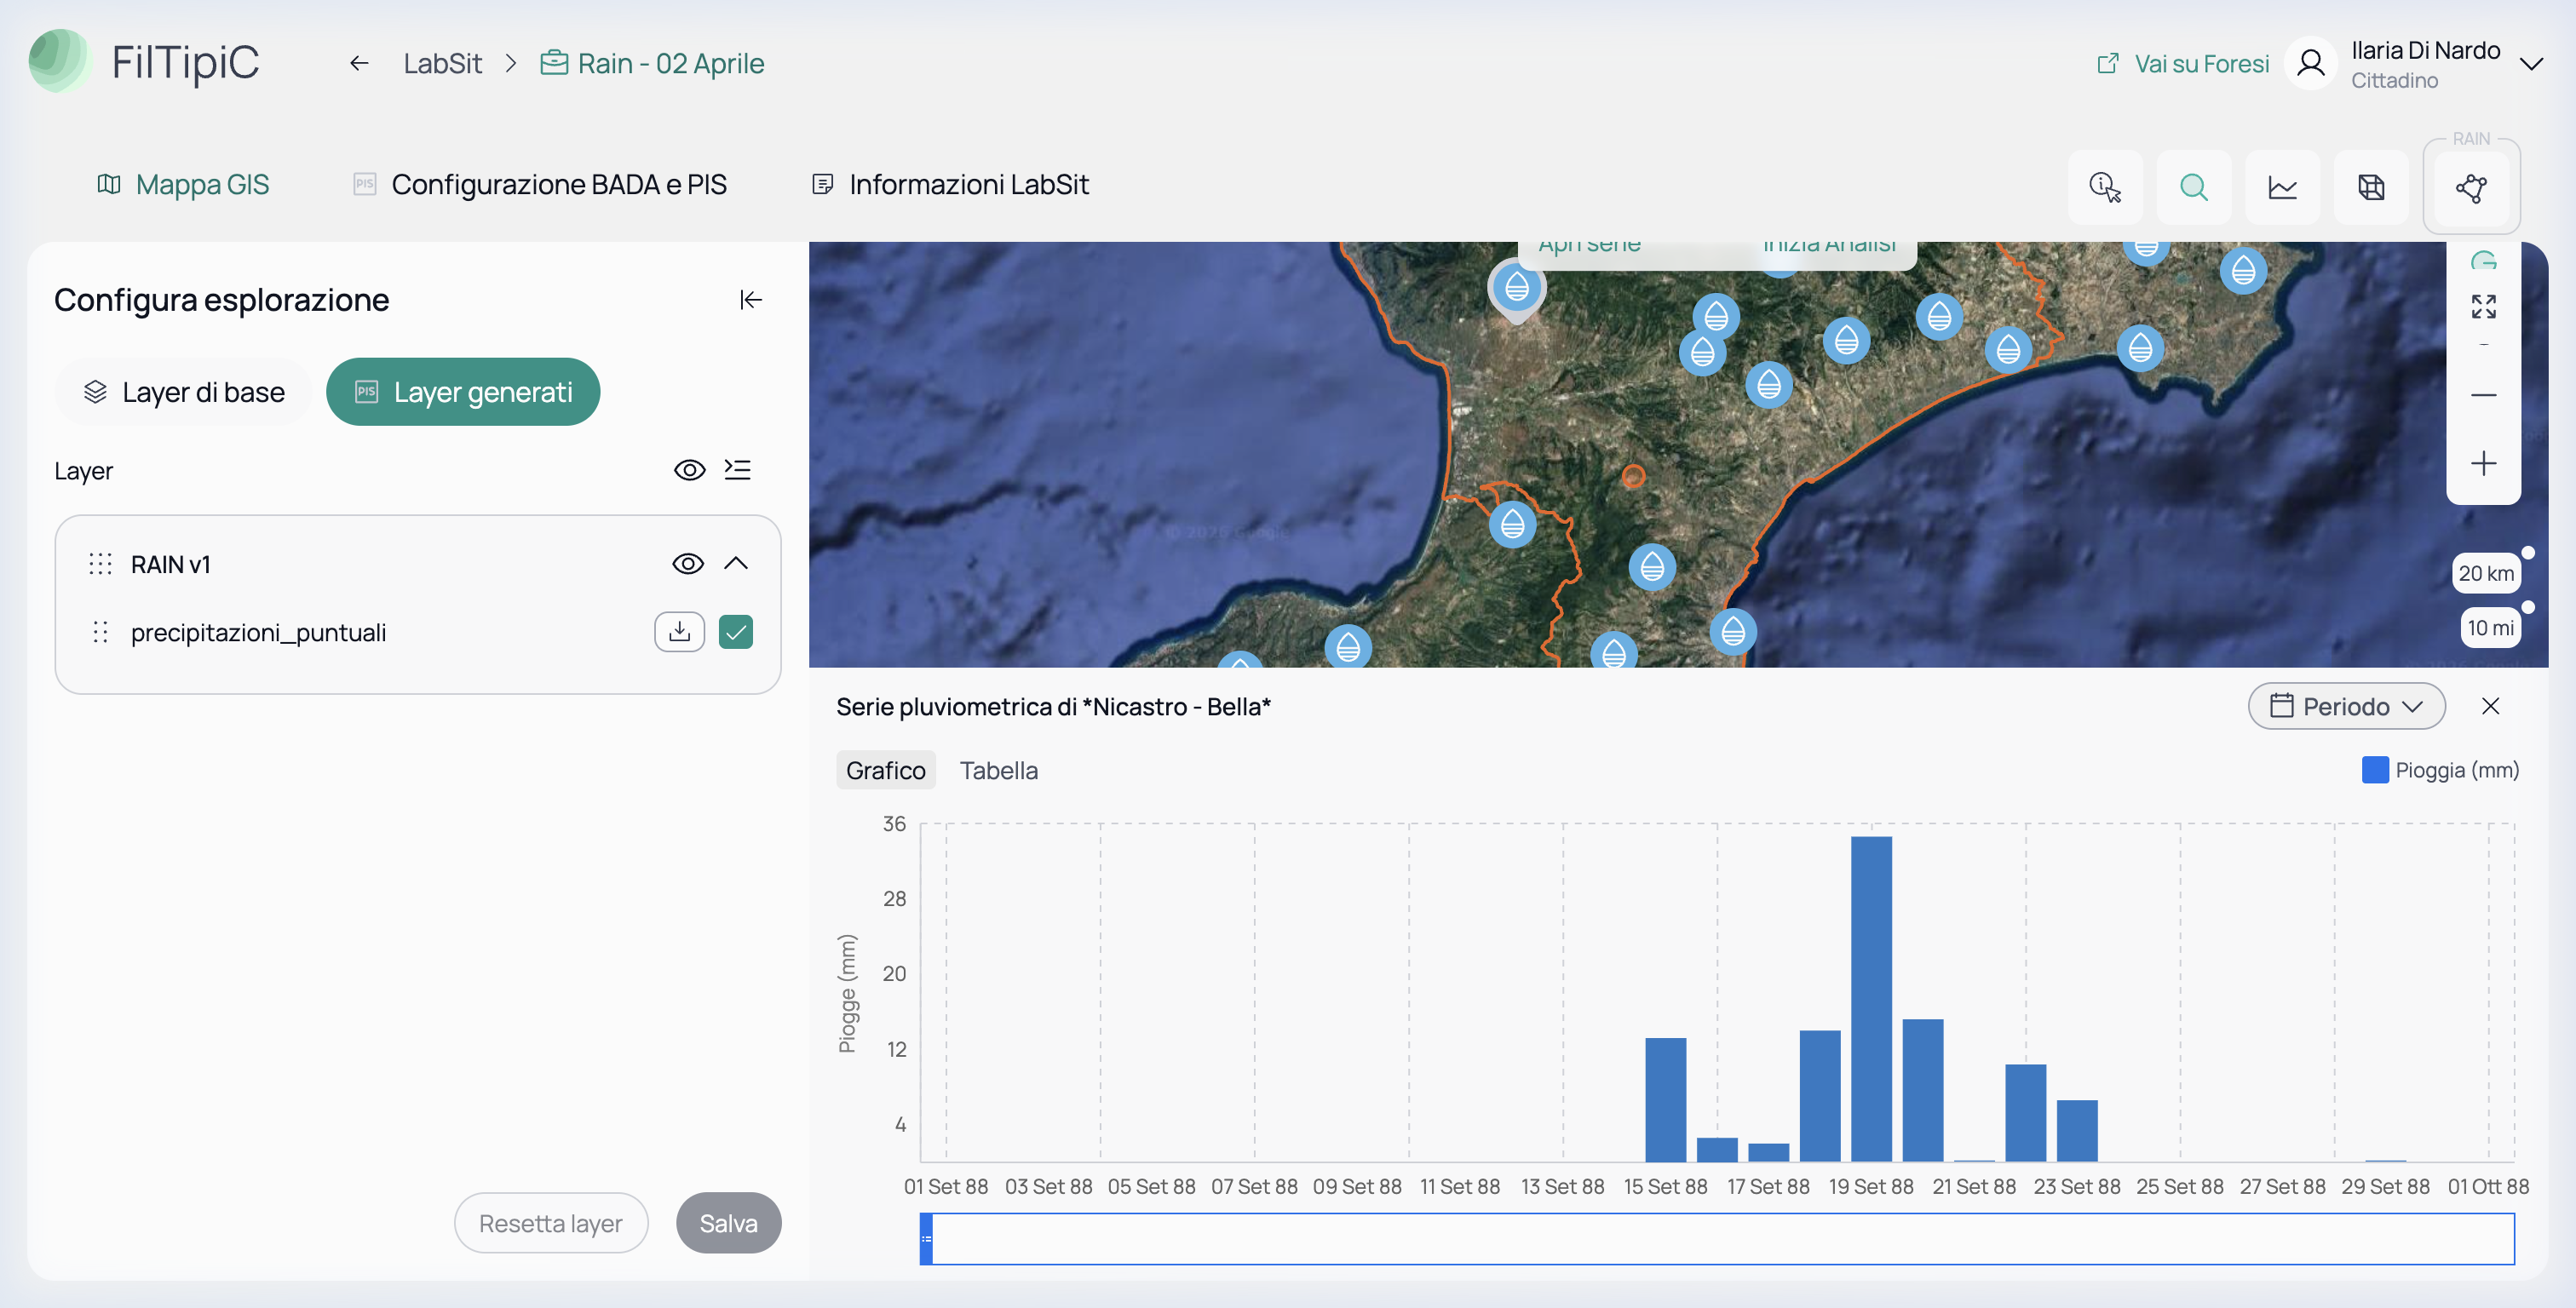Open Rain - 02 Aprile breadcrumb
Image resolution: width=2576 pixels, height=1308 pixels.
point(653,64)
